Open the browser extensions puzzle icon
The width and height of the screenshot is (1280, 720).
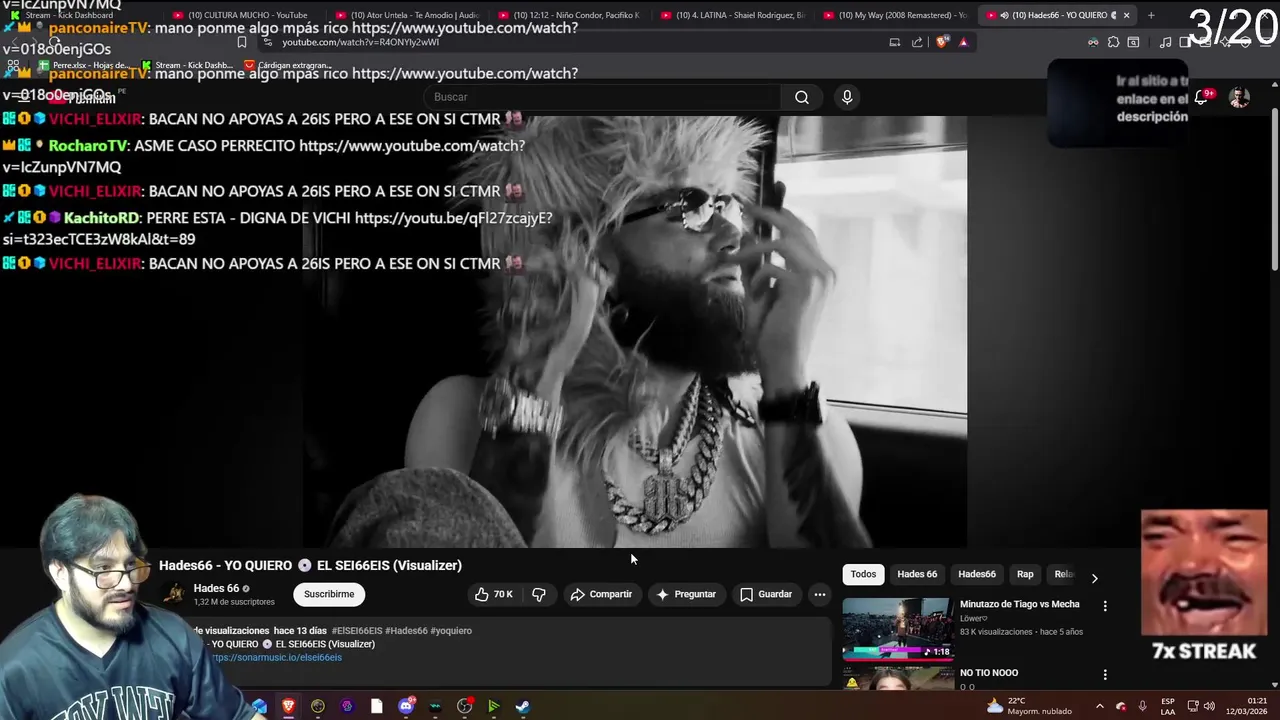point(1113,42)
